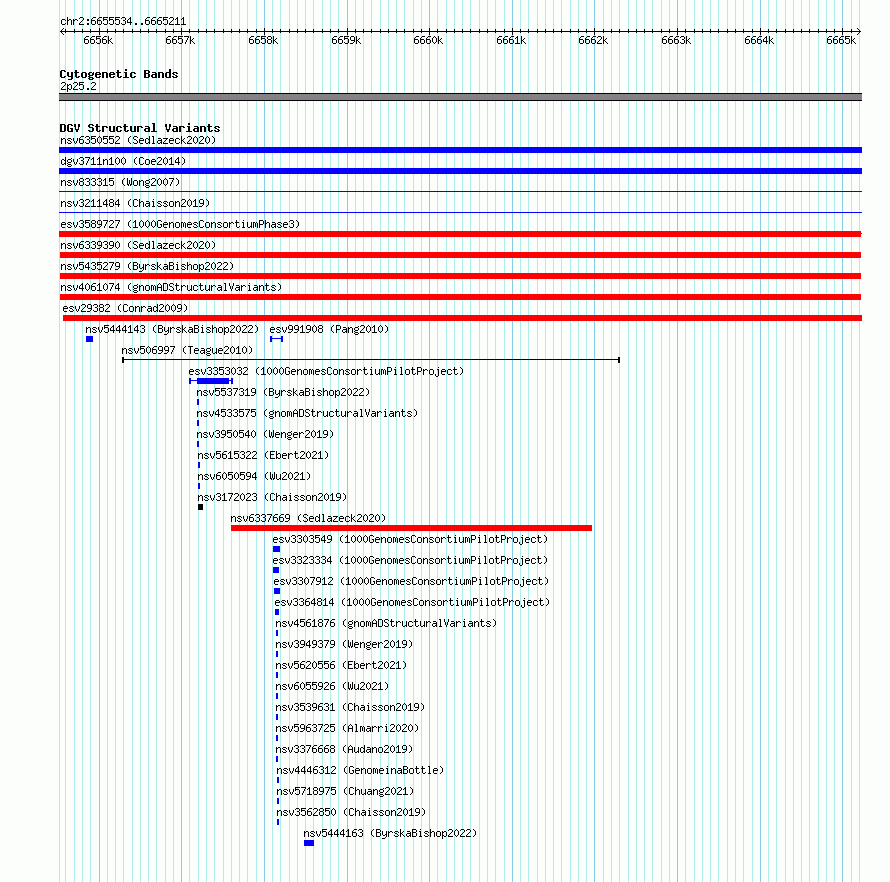890x882 pixels.
Task: Open nsv4061074 (gnomADStructuralVariants) label
Action: pyautogui.click(x=171, y=287)
